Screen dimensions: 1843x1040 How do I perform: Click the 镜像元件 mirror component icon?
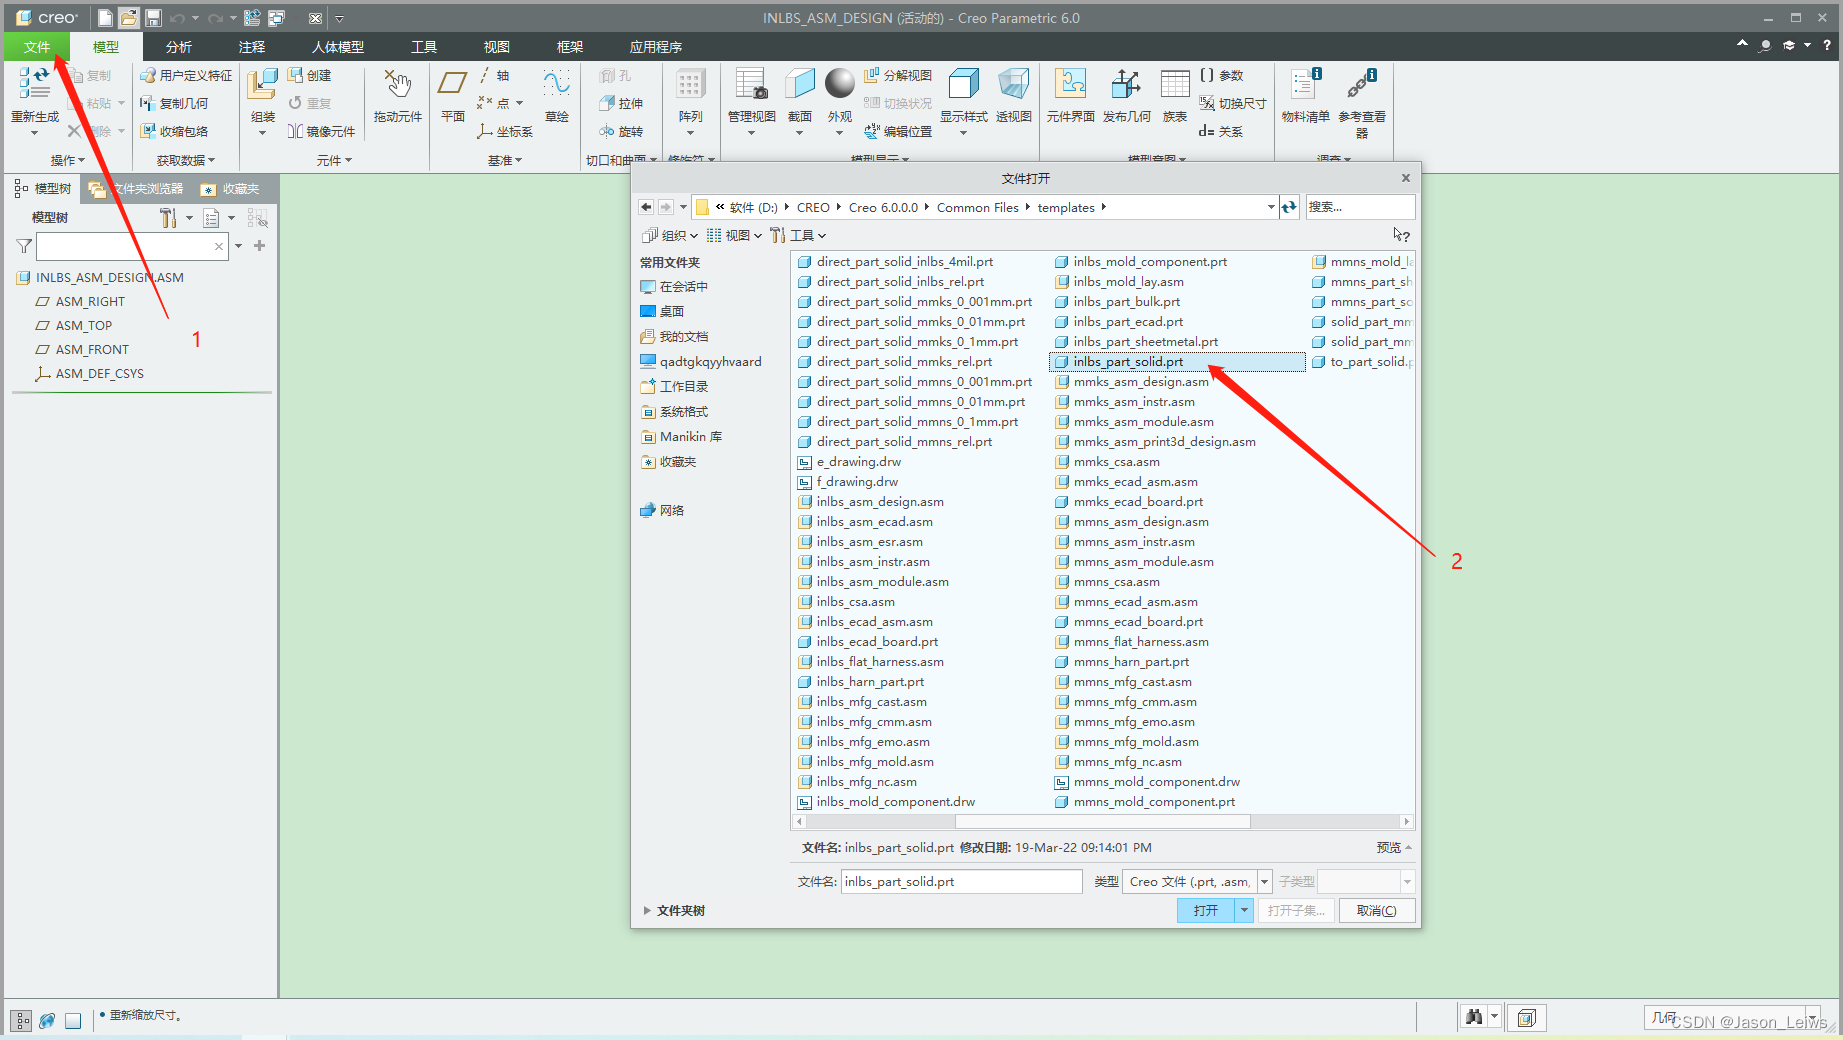tap(295, 131)
